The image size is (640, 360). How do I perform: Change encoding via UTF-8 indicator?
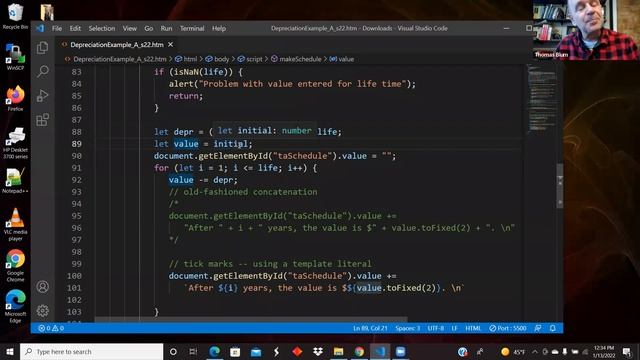coord(436,328)
